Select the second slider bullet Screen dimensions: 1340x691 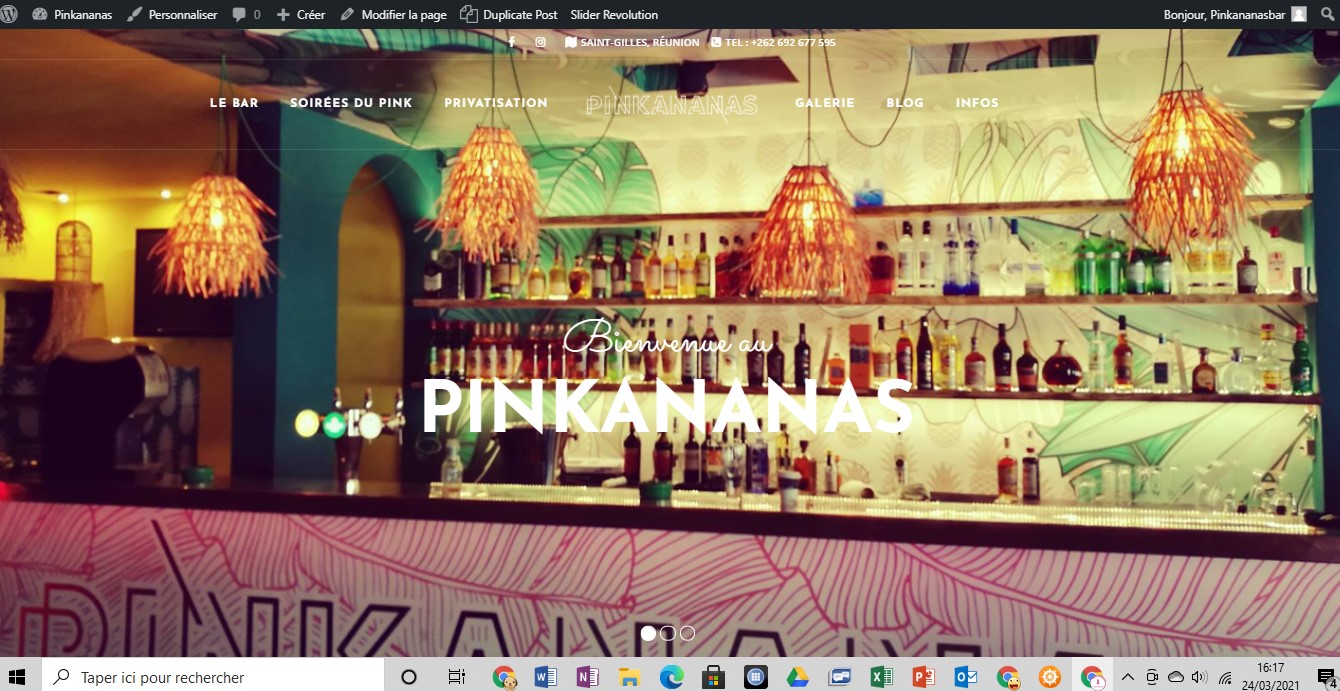[668, 633]
